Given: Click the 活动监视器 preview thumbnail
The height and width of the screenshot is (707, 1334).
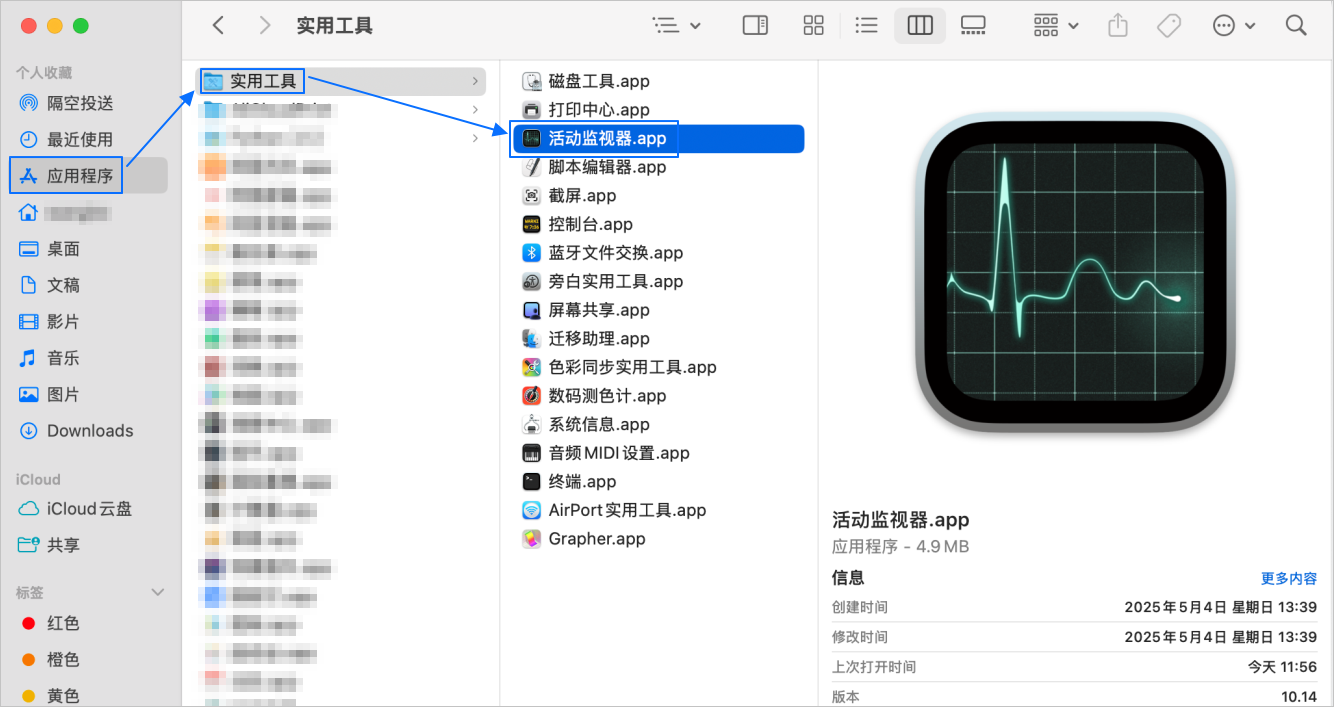Looking at the screenshot, I should pos(1075,270).
